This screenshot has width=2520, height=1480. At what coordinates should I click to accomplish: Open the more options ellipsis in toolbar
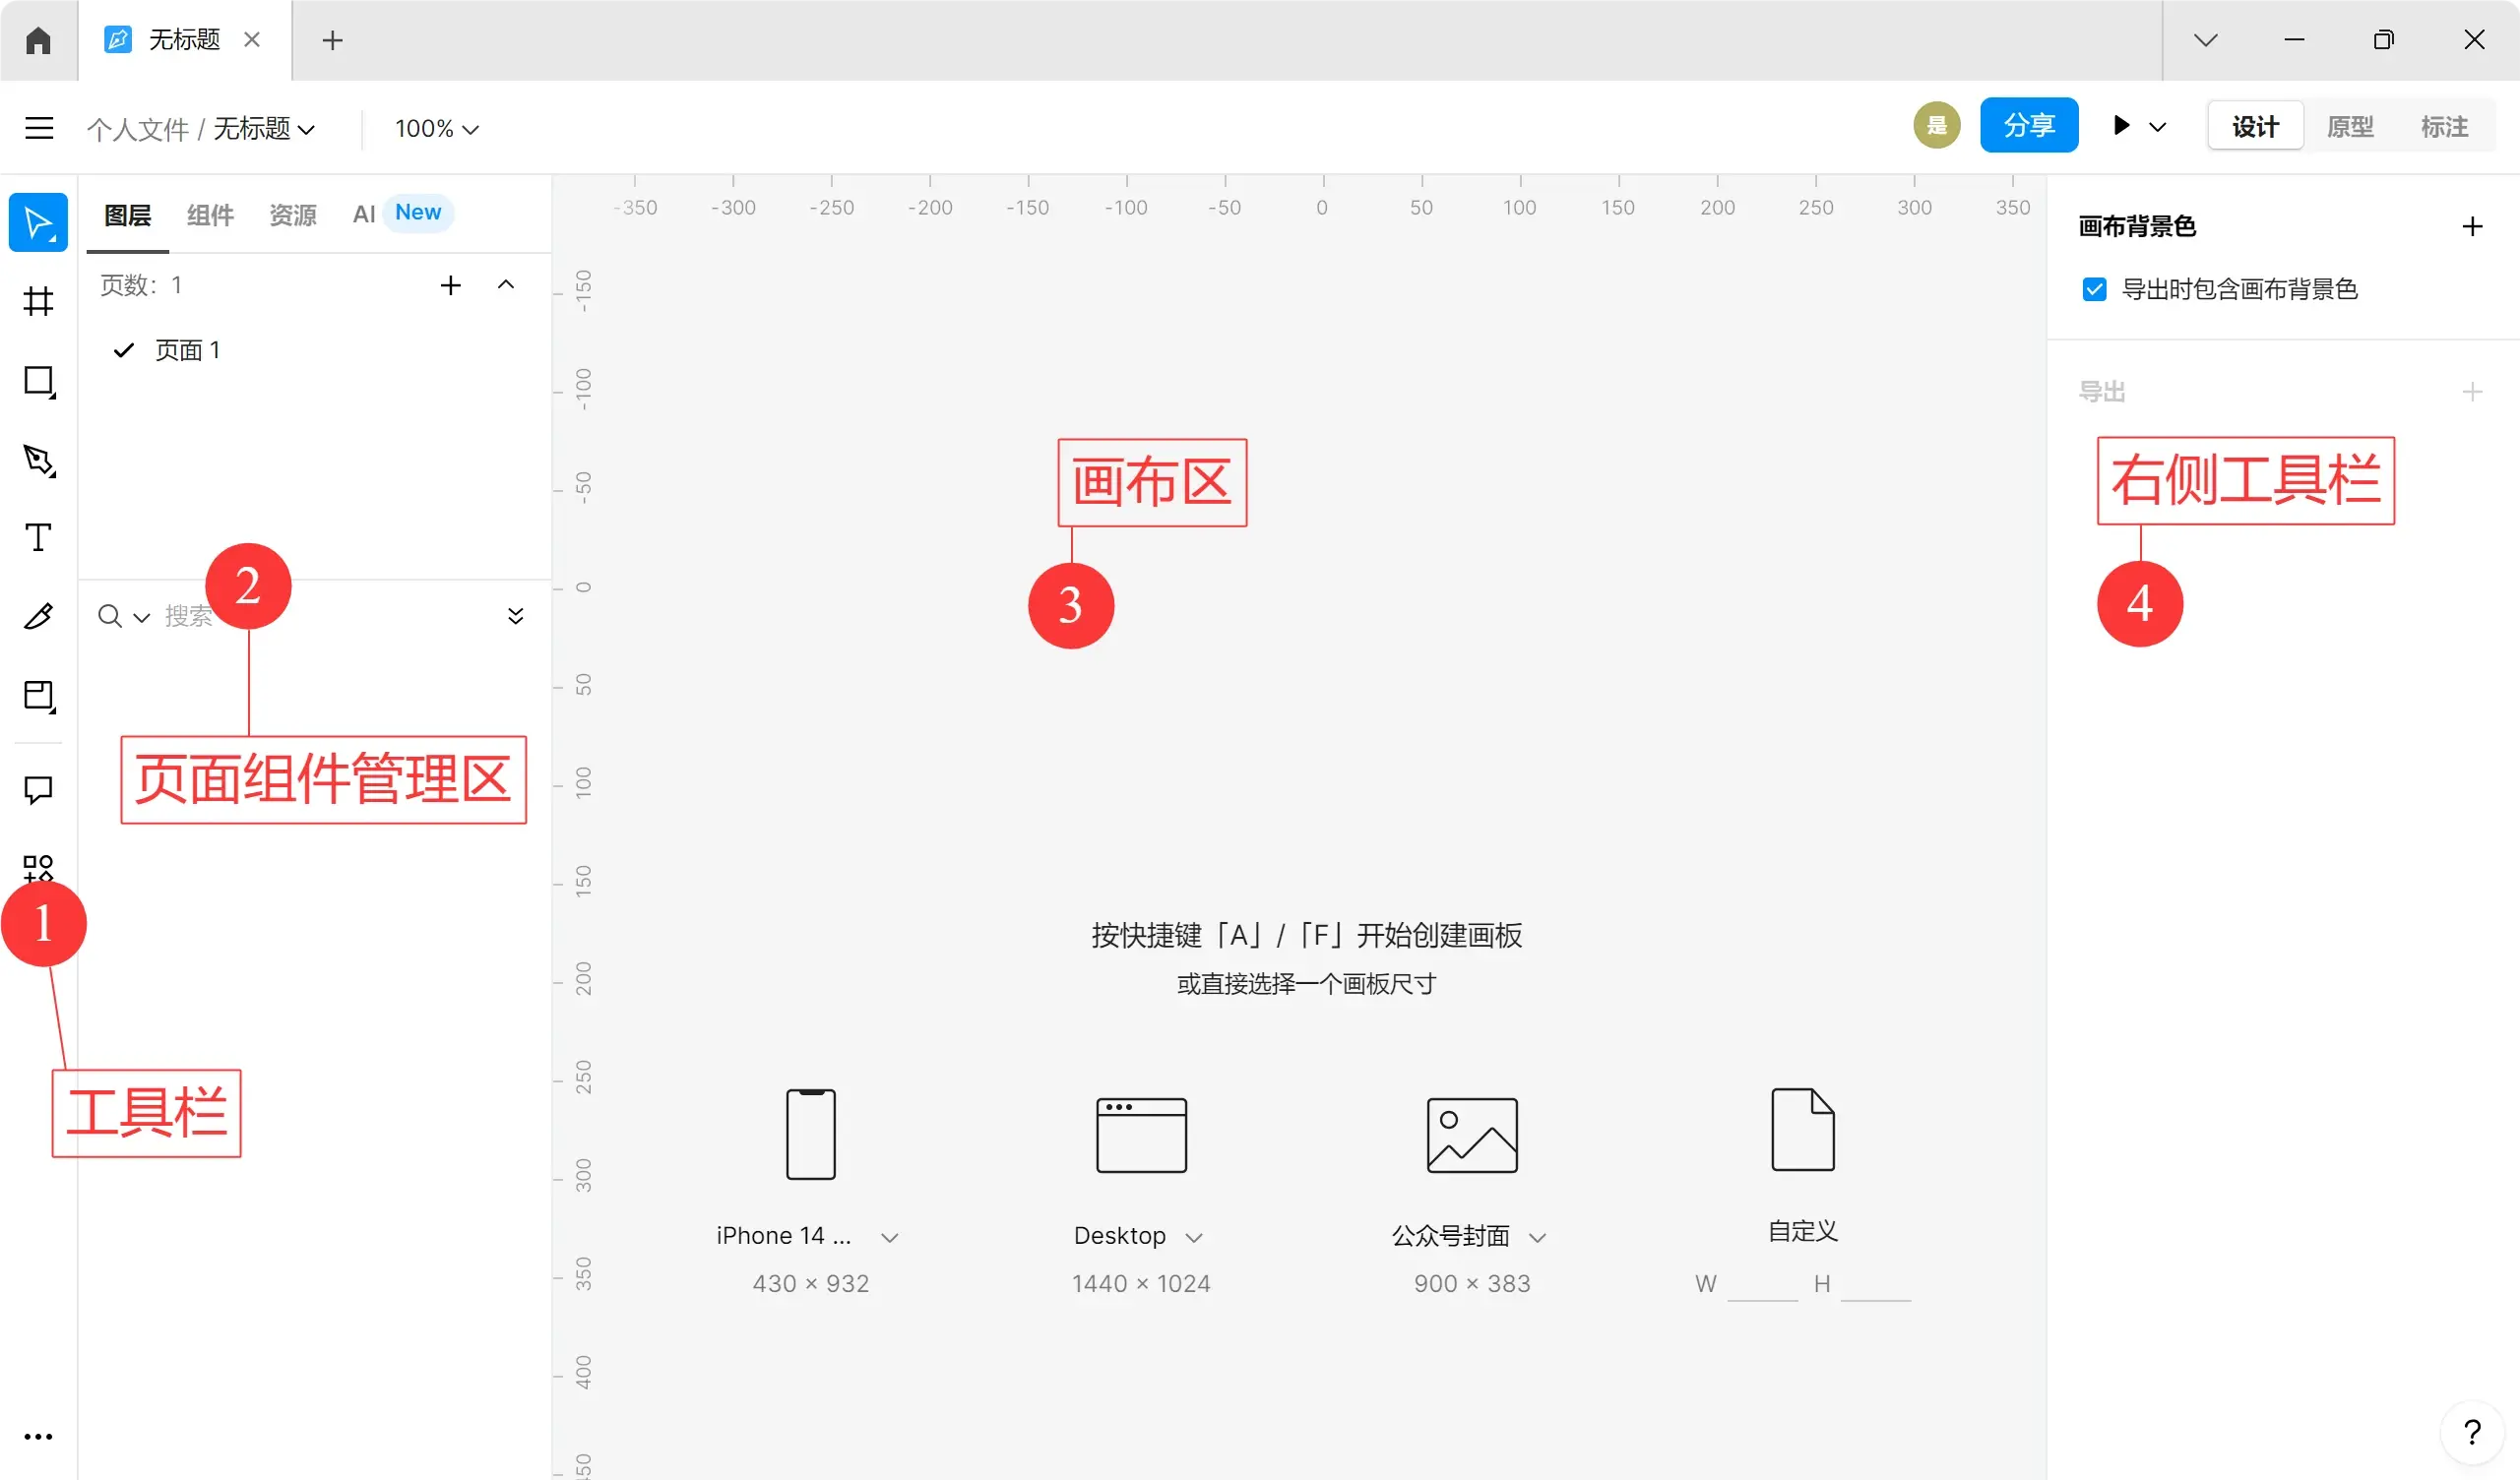click(x=38, y=1437)
